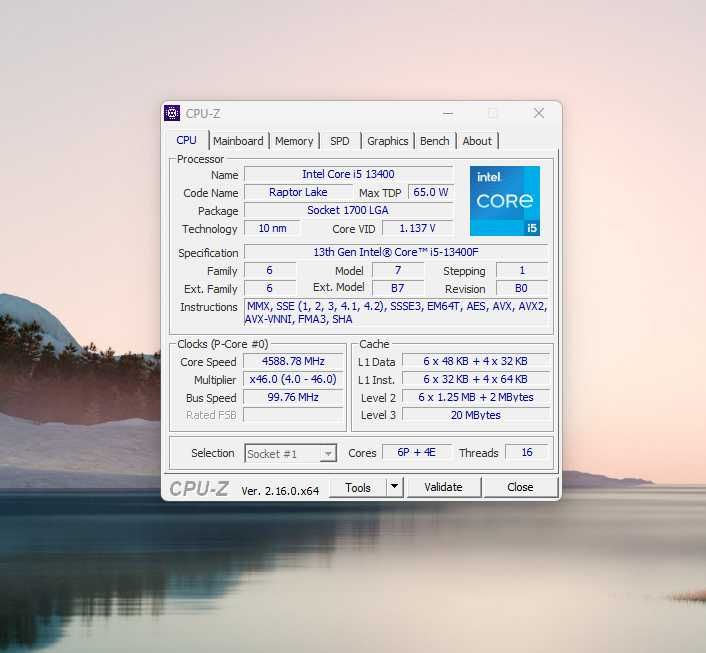Click the Model value 7
The height and width of the screenshot is (653, 706).
pos(398,270)
